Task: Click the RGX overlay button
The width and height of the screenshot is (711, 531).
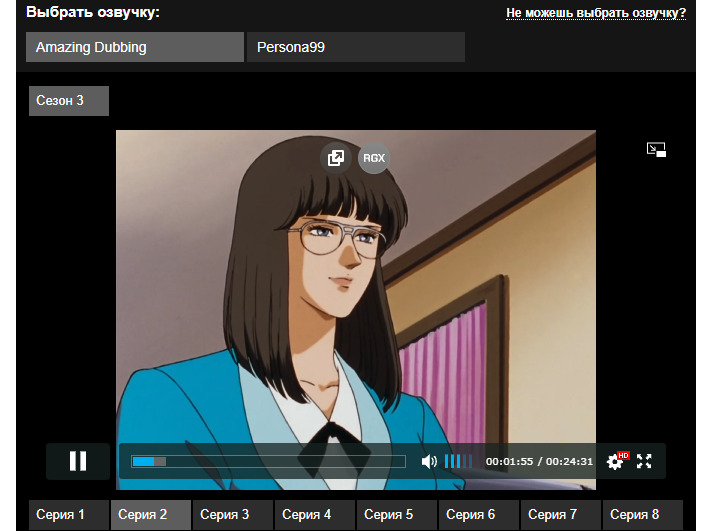Action: tap(373, 158)
